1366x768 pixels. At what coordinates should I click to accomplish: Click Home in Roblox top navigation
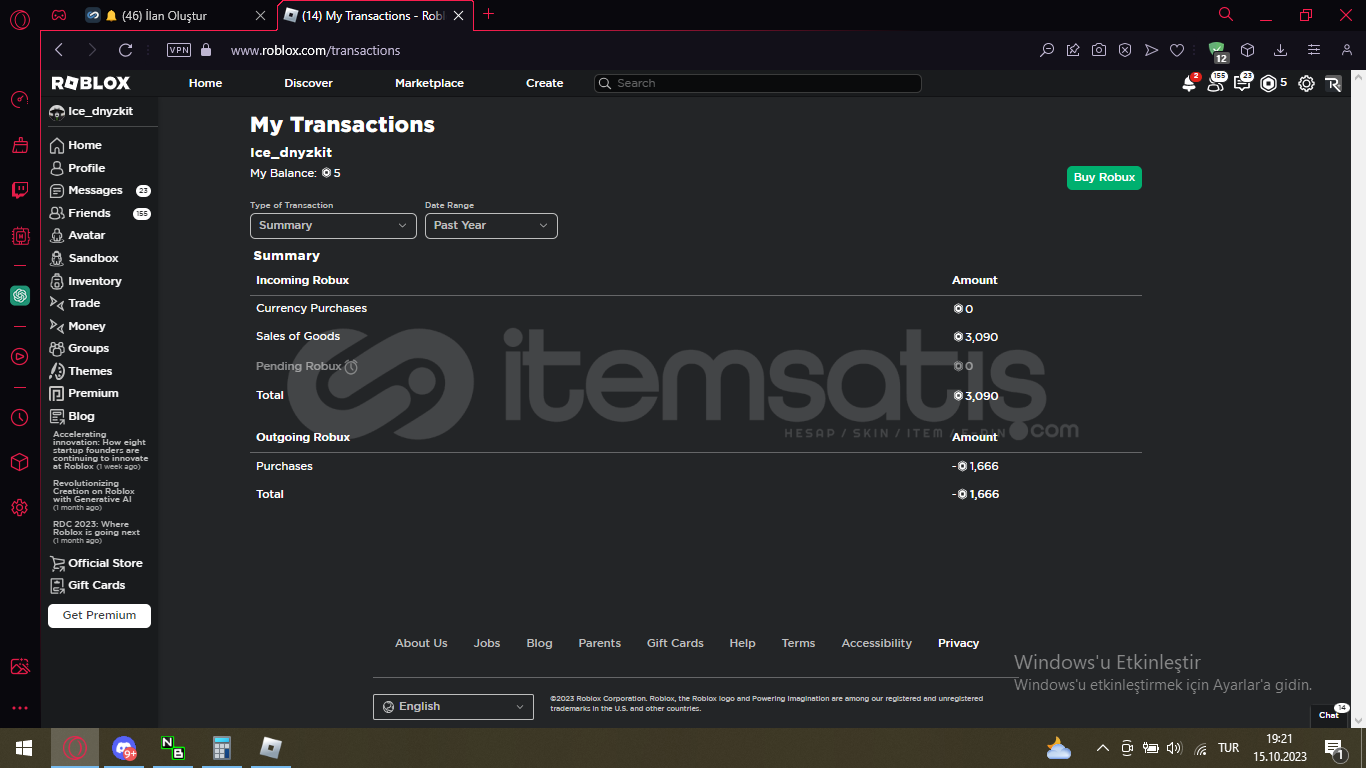tap(205, 83)
